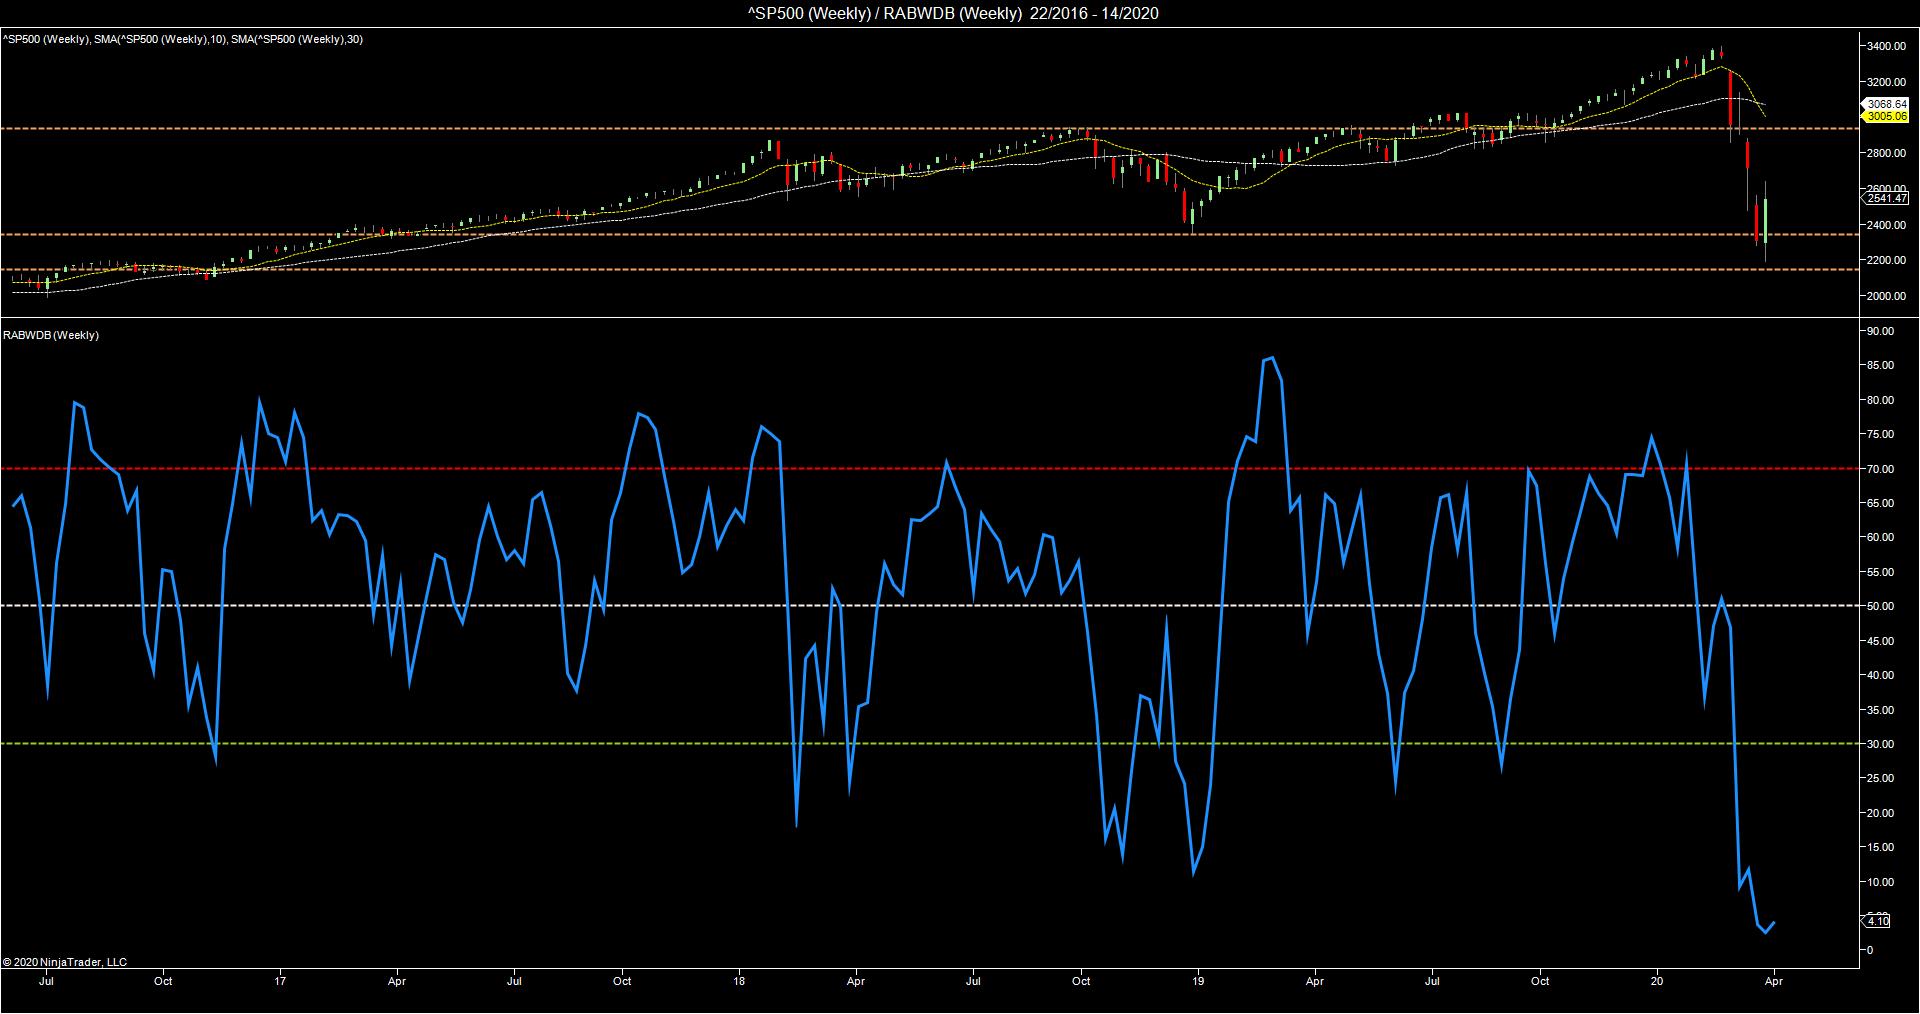The width and height of the screenshot is (1920, 1014).
Task: Click the 2800.00 price axis label
Action: pyautogui.click(x=1884, y=153)
